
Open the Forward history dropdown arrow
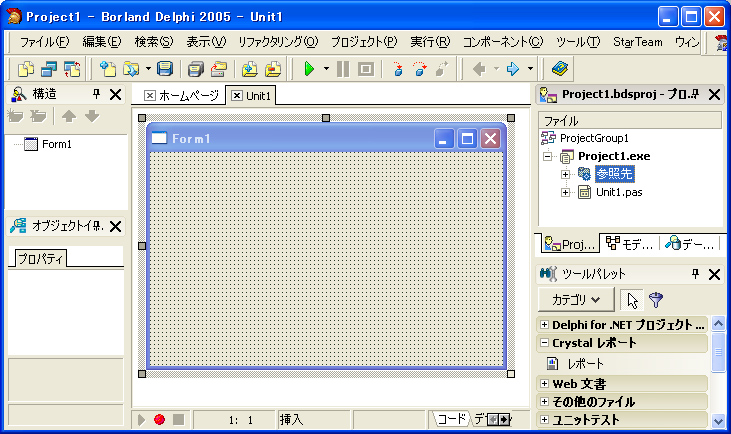click(x=530, y=69)
